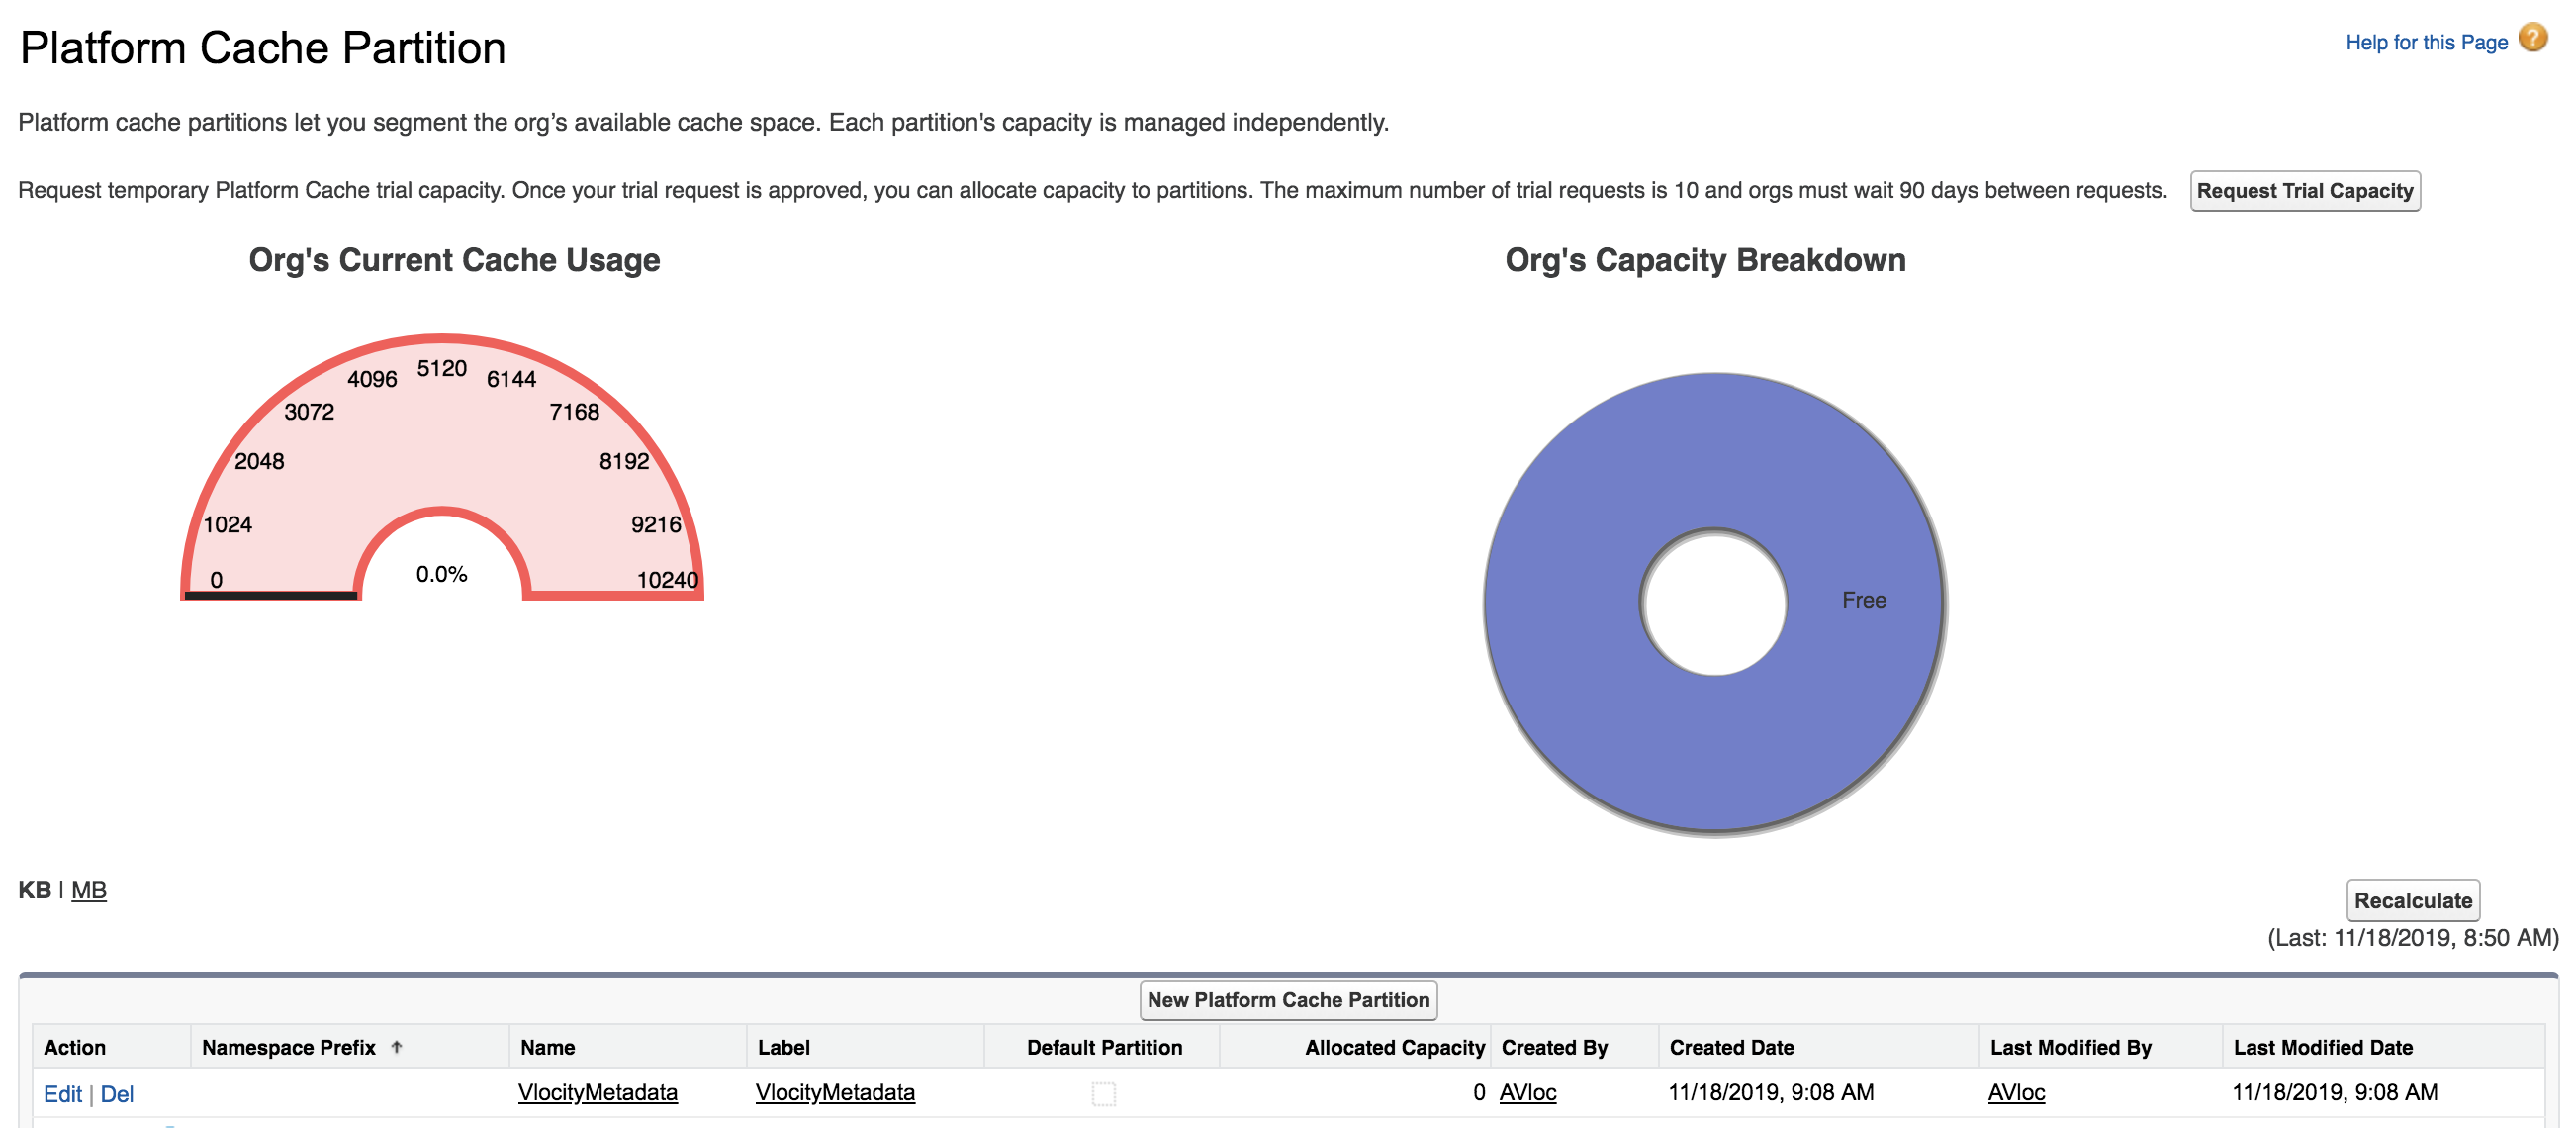This screenshot has width=2576, height=1128.
Task: Click the New Platform Cache Partition button
Action: point(1288,999)
